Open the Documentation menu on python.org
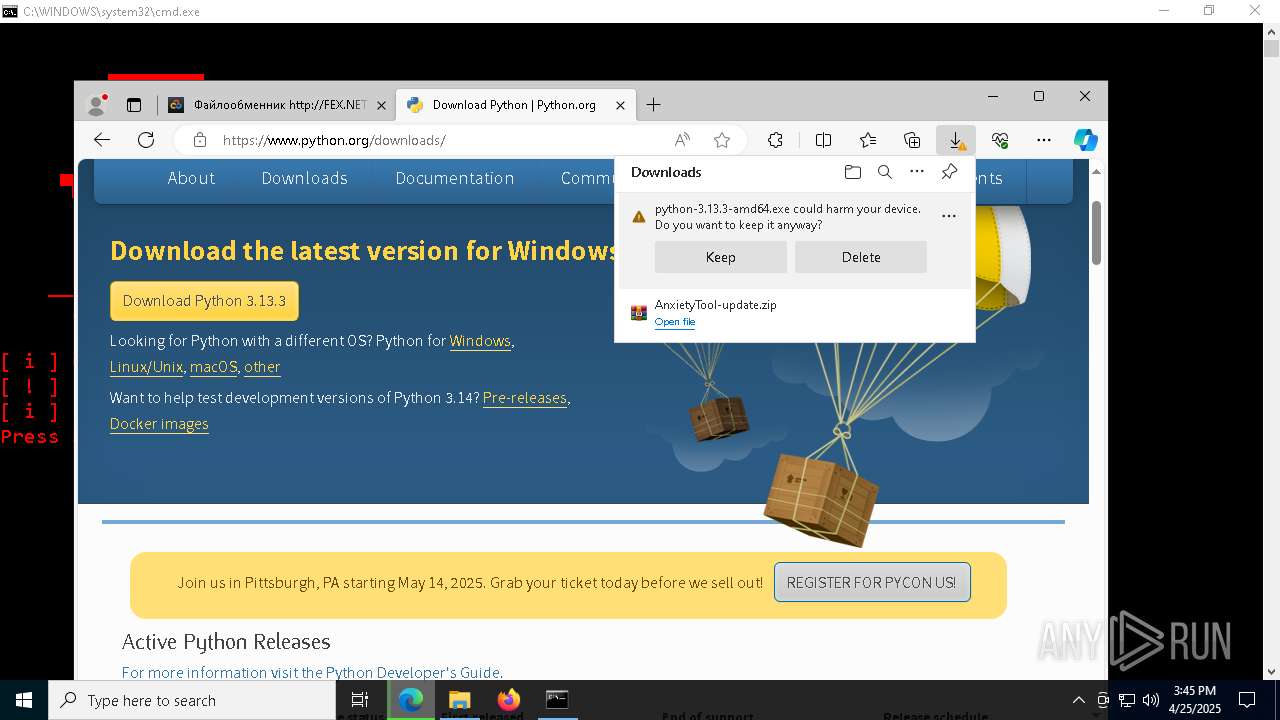The image size is (1280, 720). [x=454, y=178]
